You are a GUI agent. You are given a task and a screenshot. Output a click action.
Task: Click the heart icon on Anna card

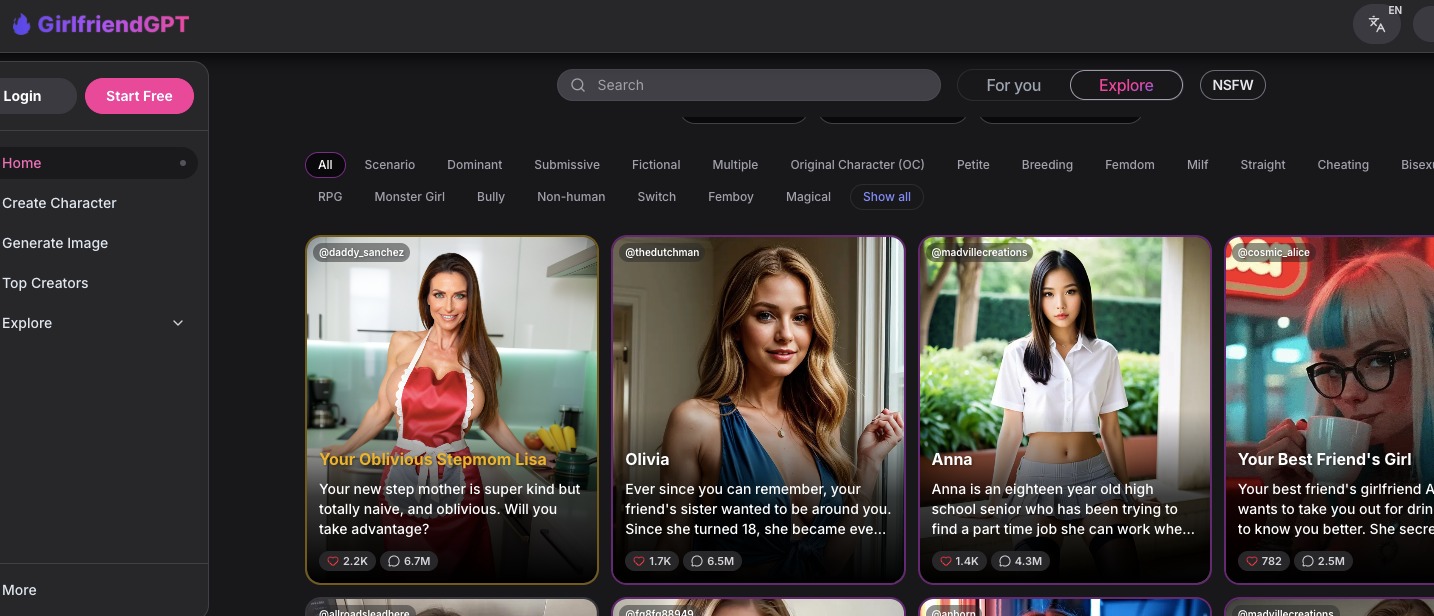(945, 561)
